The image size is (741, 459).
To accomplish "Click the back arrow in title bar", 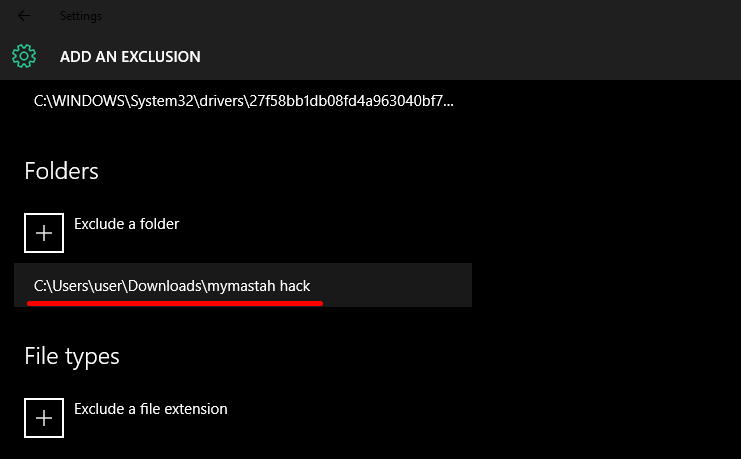I will pyautogui.click(x=24, y=16).
